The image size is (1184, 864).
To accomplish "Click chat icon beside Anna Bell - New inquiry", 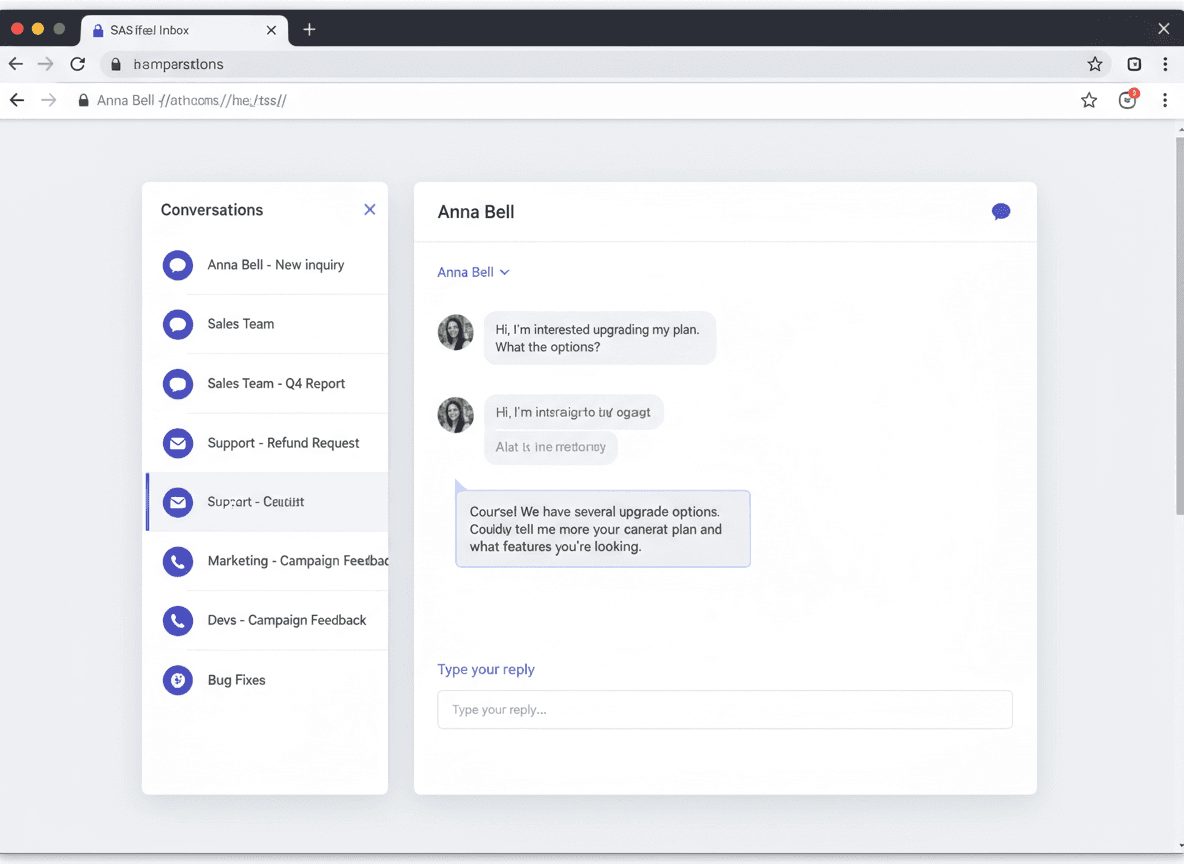I will [x=178, y=265].
